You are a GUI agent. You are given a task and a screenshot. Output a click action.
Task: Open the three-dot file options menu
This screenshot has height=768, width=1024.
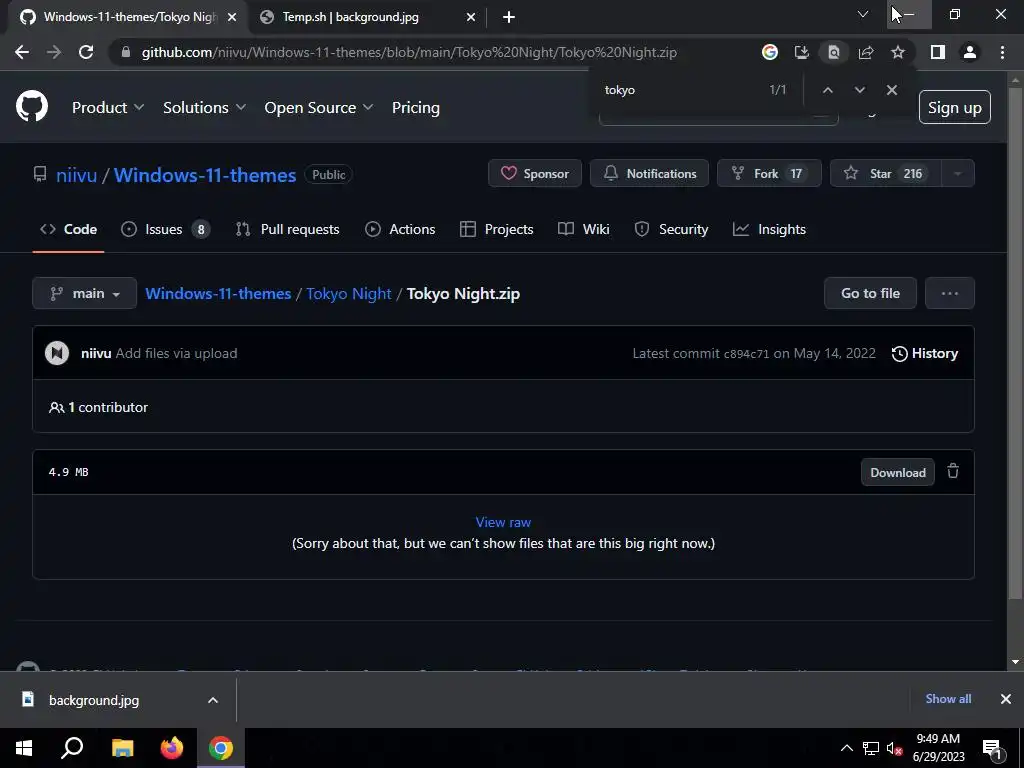(x=950, y=293)
